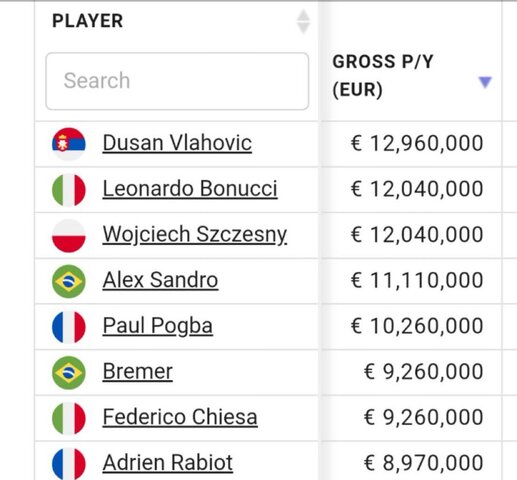This screenshot has width=517, height=480.
Task: Click the French flag icon beside Adrien Rabiot
Action: click(x=69, y=464)
